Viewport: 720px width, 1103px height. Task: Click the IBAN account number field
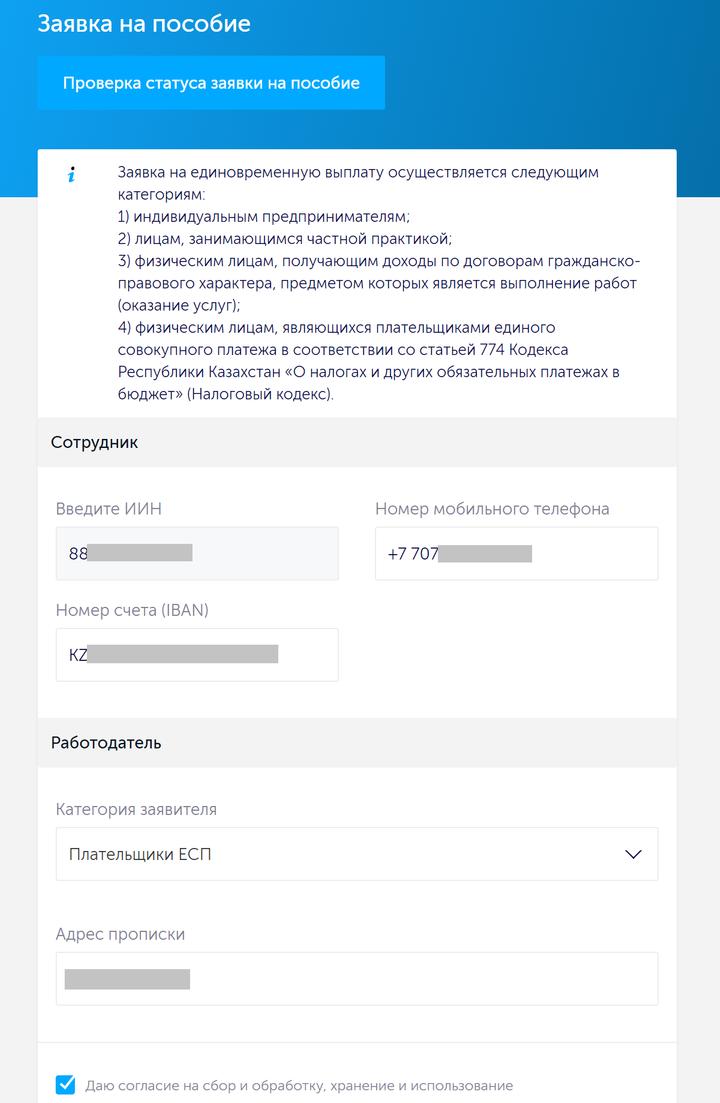tap(197, 654)
